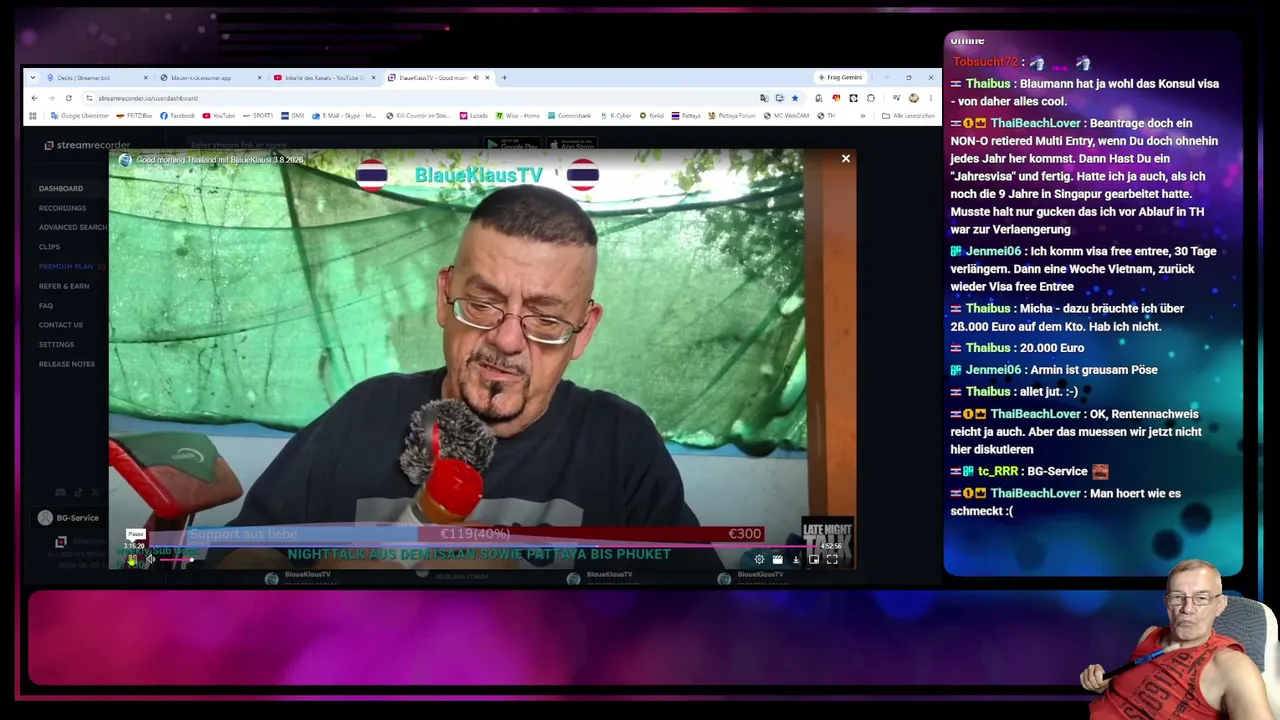Open the E-Mail - Skype bookmark
Screen dimensions: 1280x720
[x=344, y=116]
